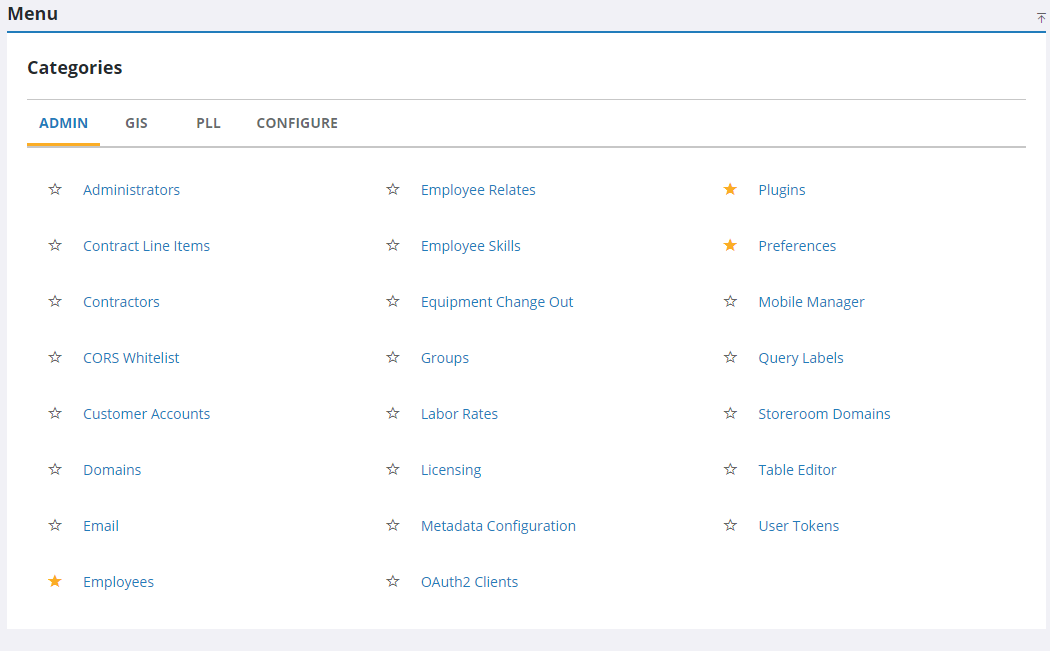Switch to the GIS tab

coord(136,123)
